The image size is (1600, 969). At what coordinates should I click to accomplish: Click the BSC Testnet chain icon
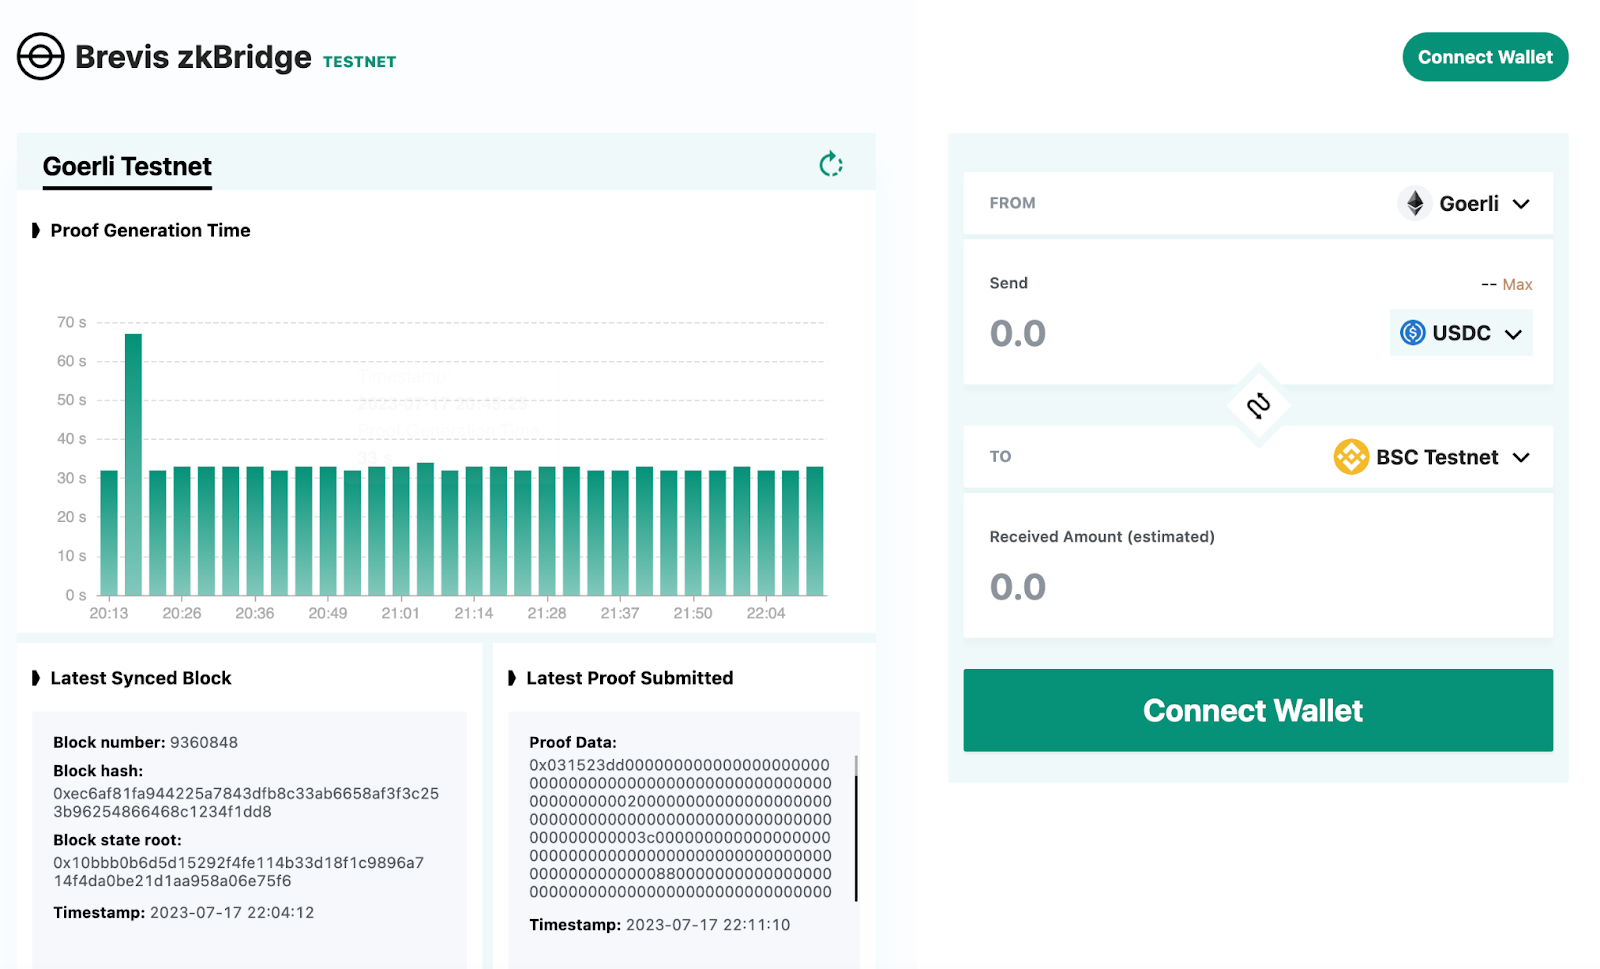pos(1351,457)
